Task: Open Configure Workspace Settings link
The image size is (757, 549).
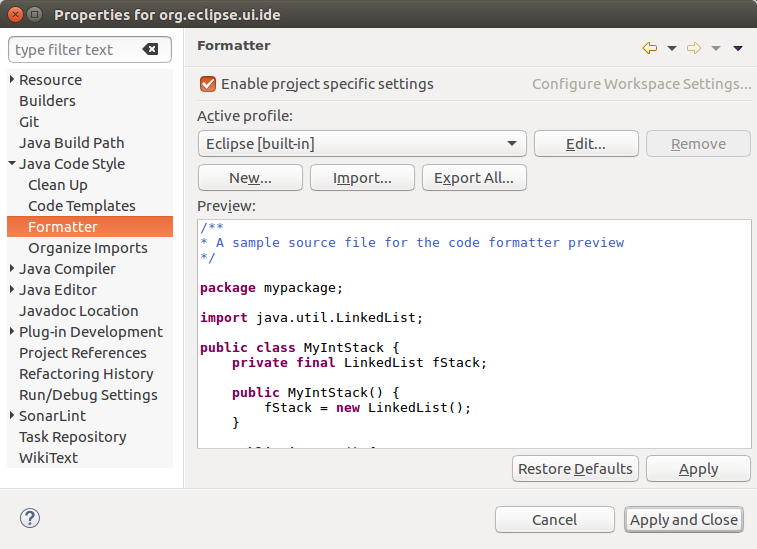Action: (x=642, y=84)
